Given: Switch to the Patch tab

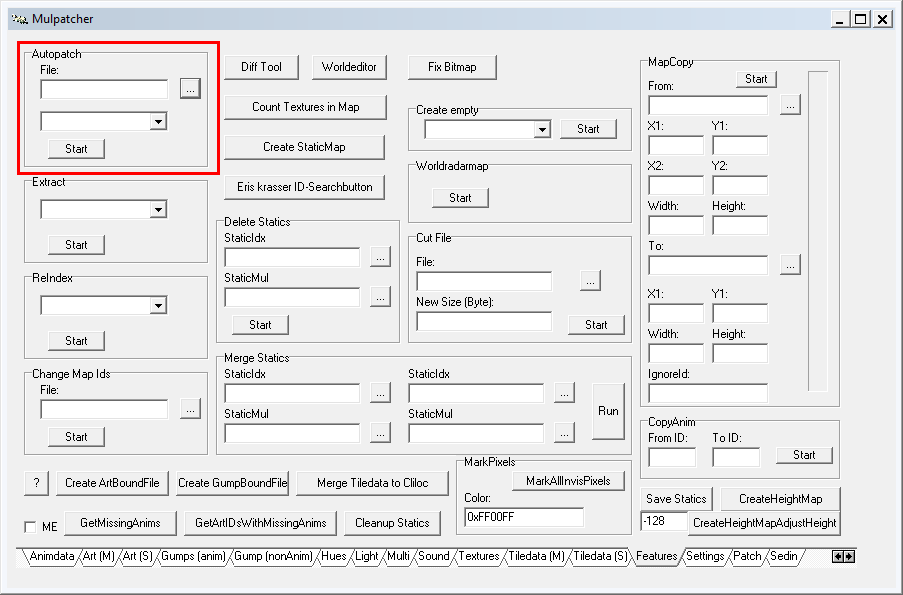Looking at the screenshot, I should coord(747,556).
